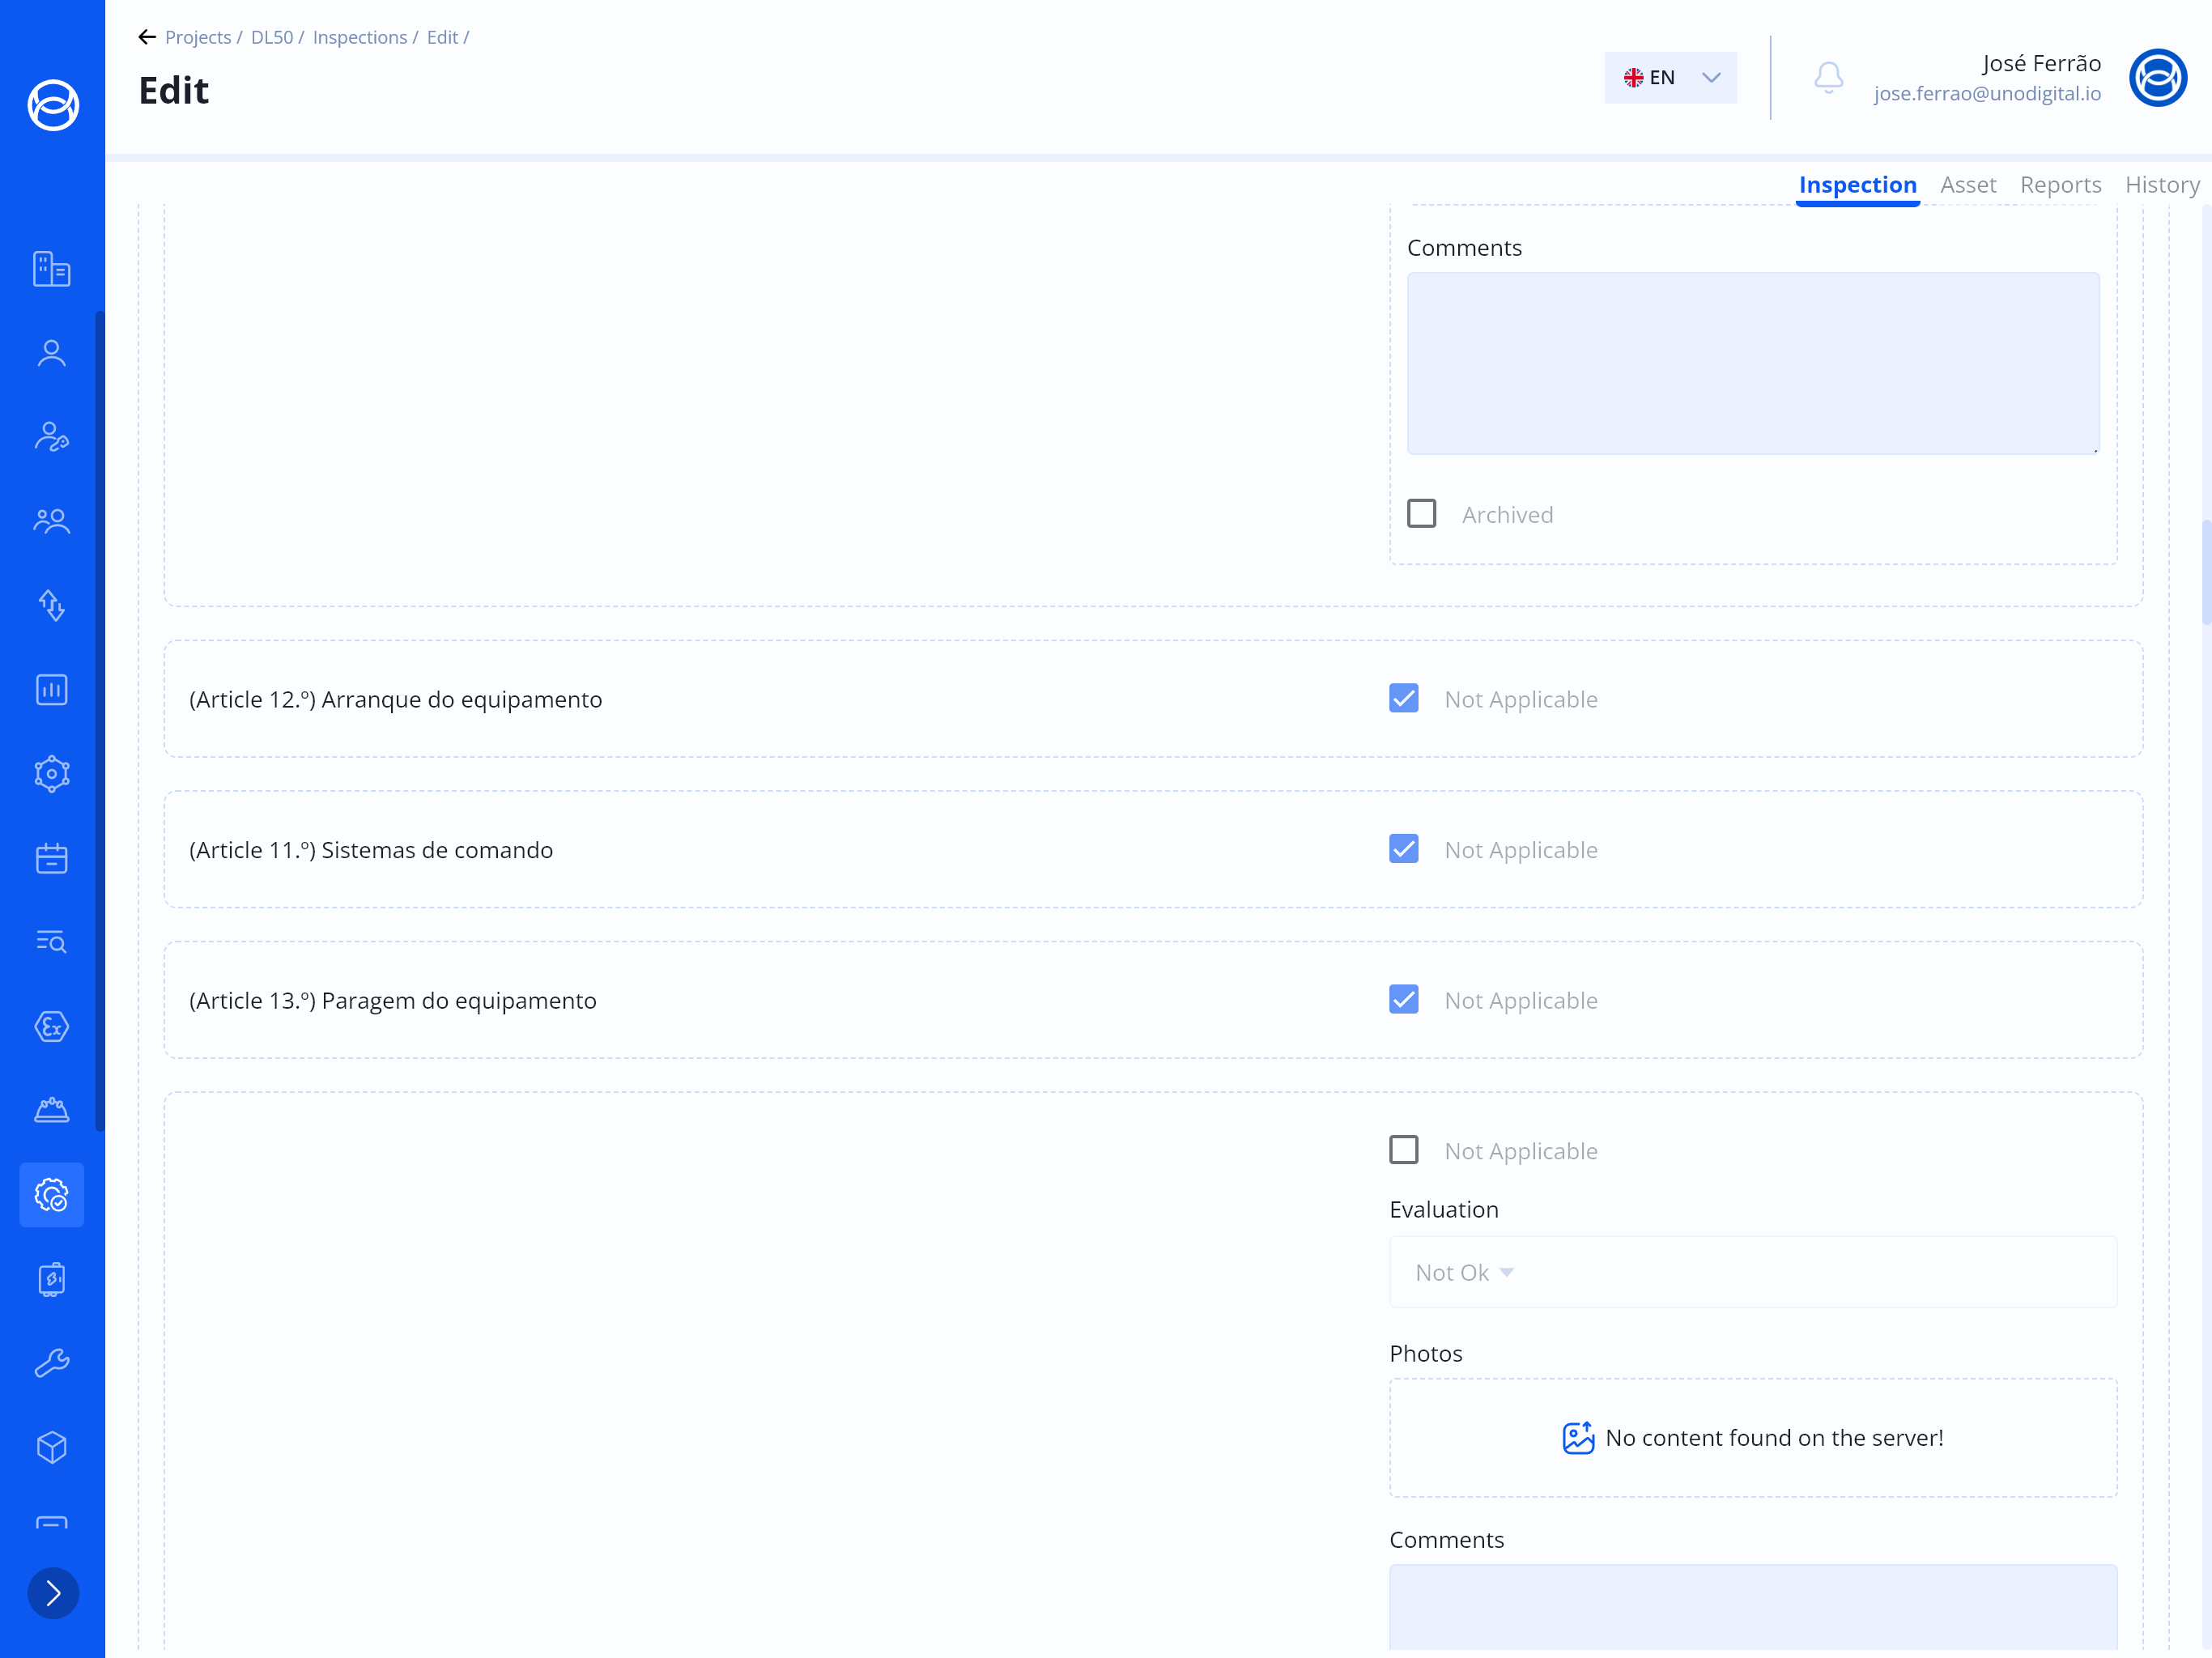2212x1658 pixels.
Task: Open the EN language dropdown
Action: pyautogui.click(x=1670, y=78)
